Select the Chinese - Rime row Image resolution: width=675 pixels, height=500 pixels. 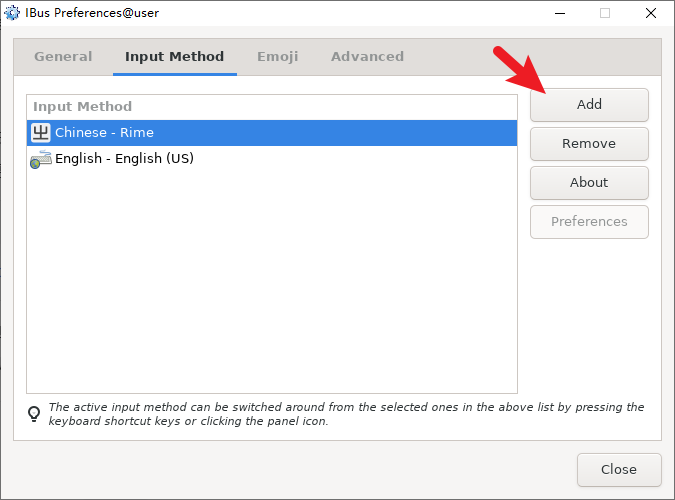point(272,133)
